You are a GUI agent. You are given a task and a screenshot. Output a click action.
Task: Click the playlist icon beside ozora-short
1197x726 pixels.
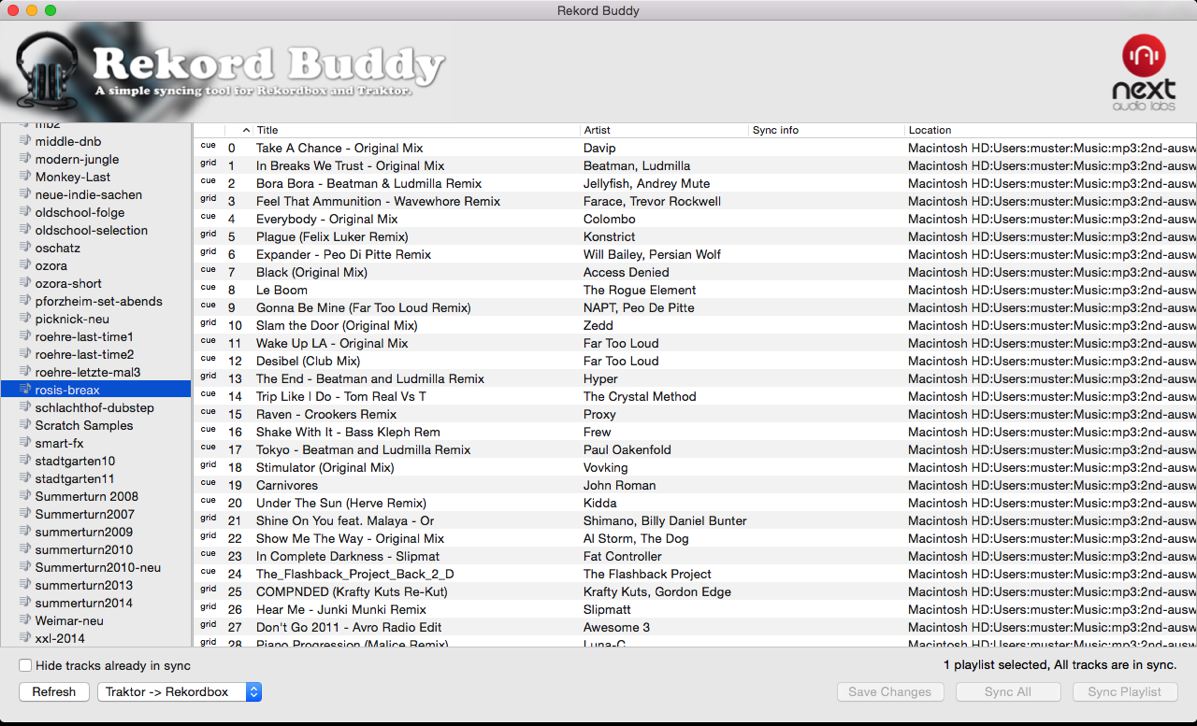click(25, 283)
